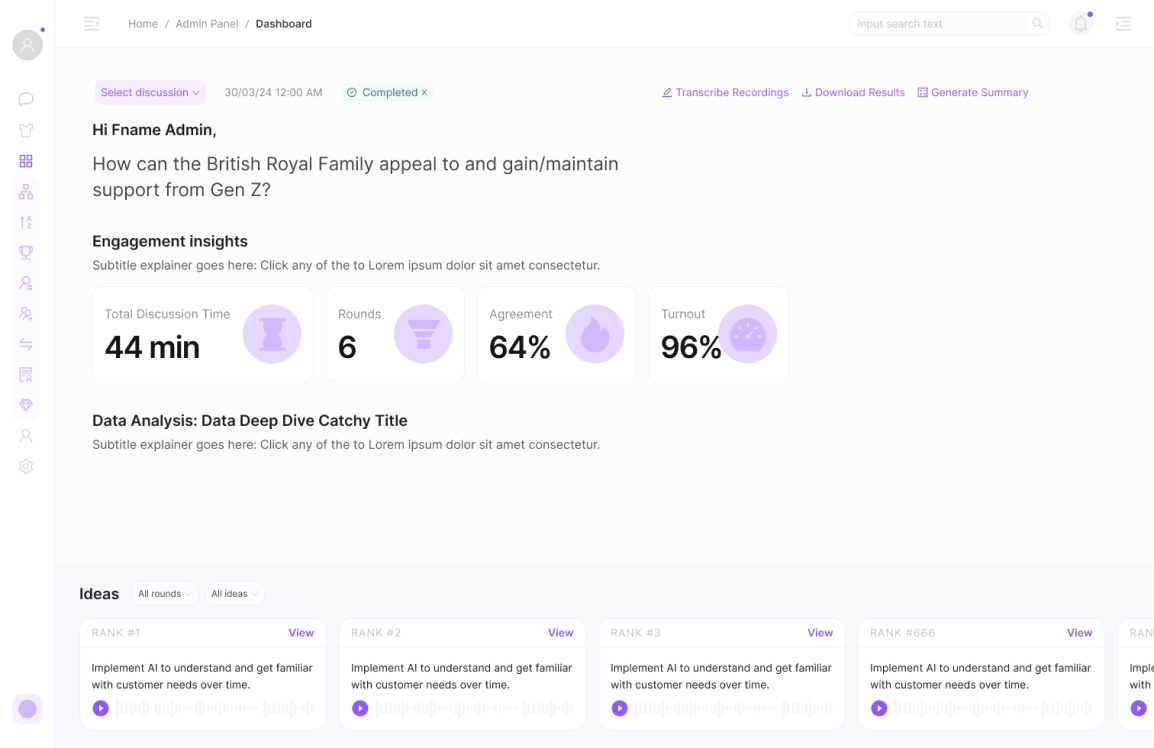Image resolution: width=1154 pixels, height=748 pixels.
Task: Click the 64% agreement value
Action: click(x=520, y=347)
